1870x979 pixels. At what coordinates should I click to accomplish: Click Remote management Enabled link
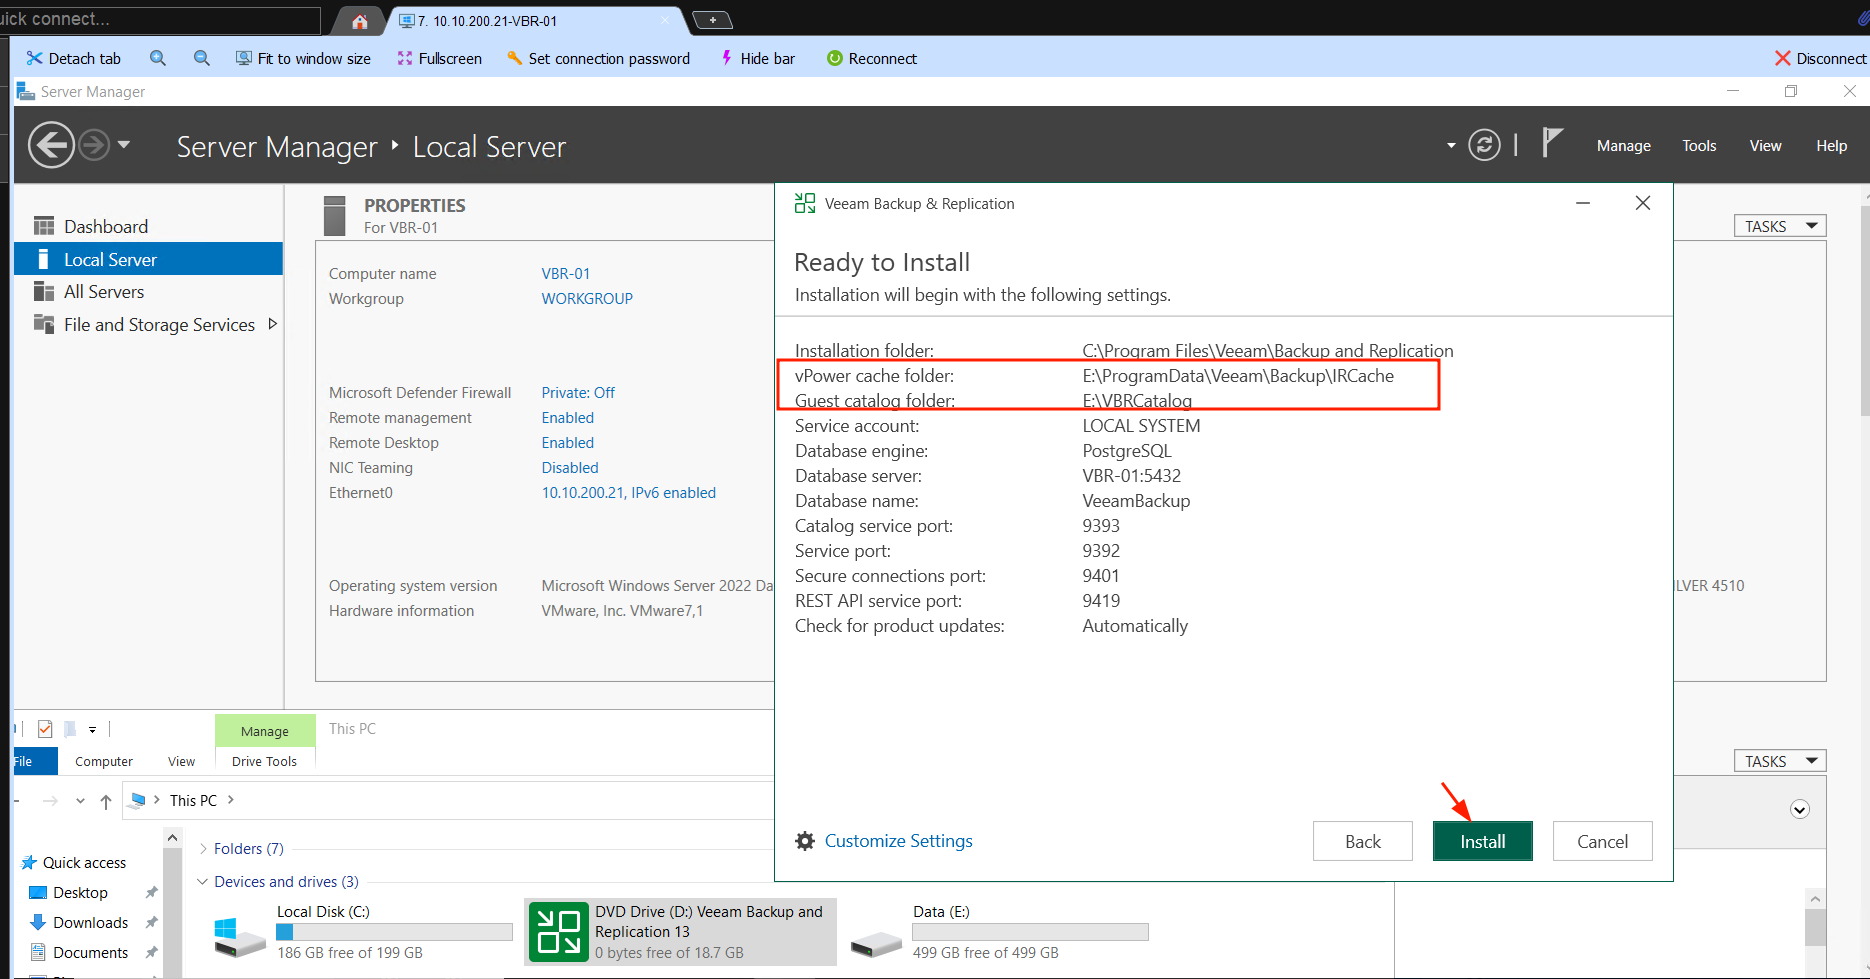click(568, 418)
